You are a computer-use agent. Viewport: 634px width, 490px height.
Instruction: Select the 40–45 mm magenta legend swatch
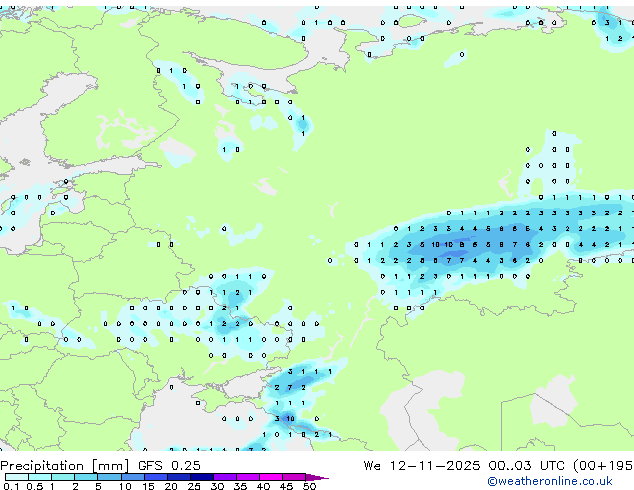coord(271,477)
